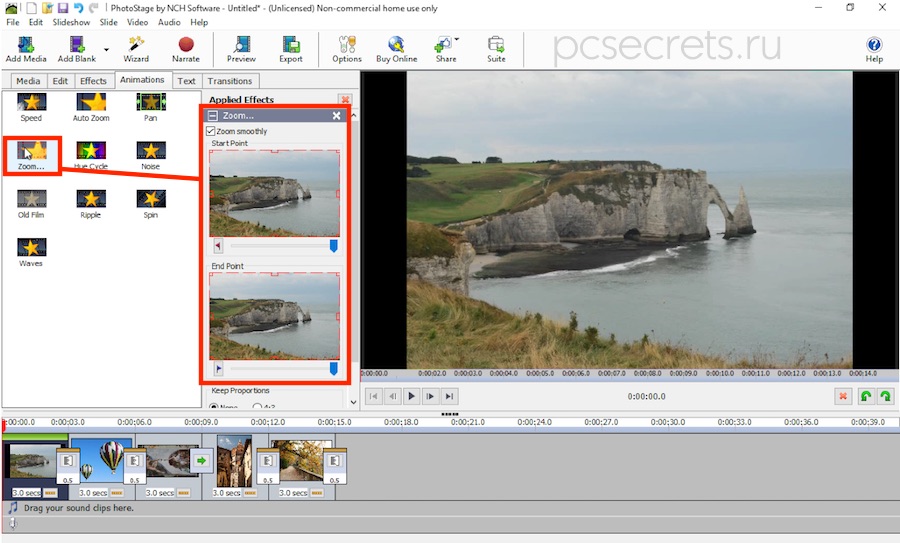Image resolution: width=900 pixels, height=543 pixels.
Task: Select the Waves animation effect
Action: pos(31,253)
